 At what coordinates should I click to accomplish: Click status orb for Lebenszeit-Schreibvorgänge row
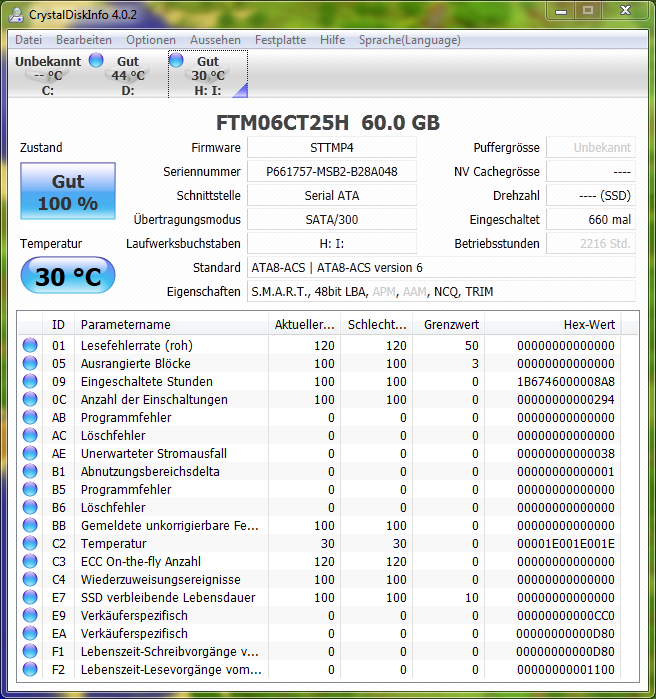click(x=30, y=651)
